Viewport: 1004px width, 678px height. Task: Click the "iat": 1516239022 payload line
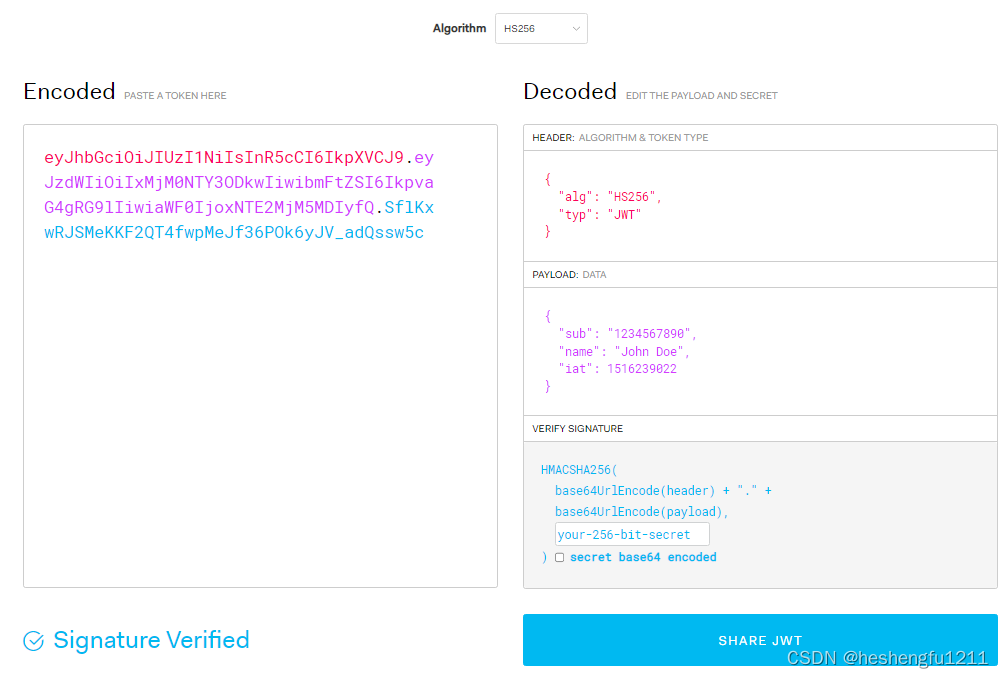point(617,369)
